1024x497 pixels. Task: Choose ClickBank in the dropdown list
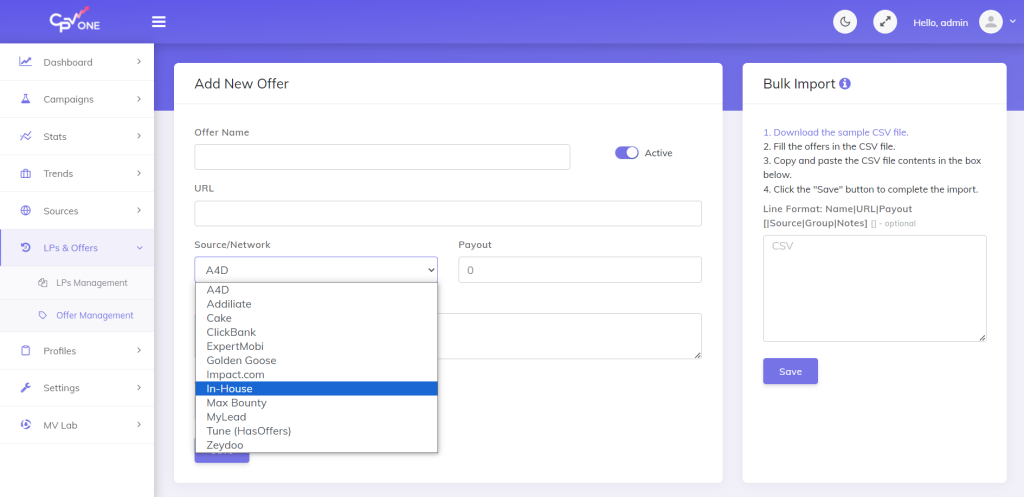point(316,332)
